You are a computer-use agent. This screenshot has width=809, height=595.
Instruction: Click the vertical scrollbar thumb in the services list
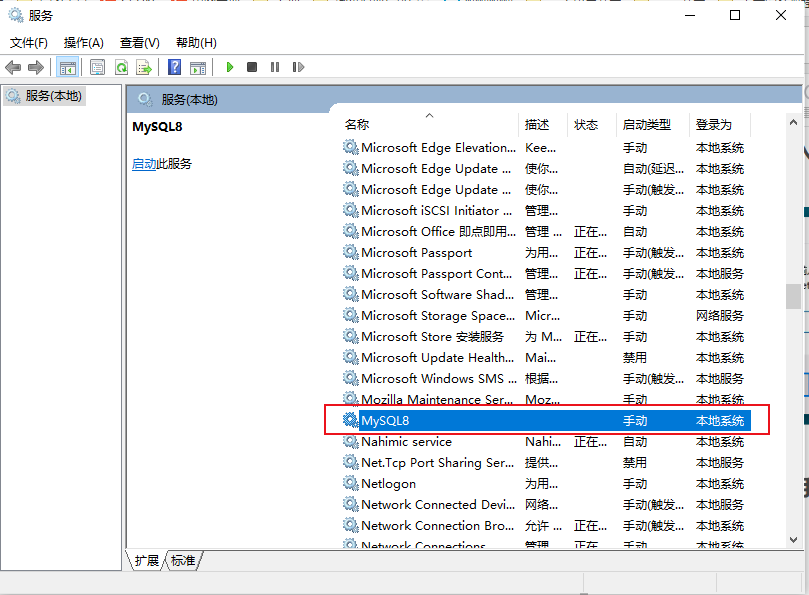point(794,296)
